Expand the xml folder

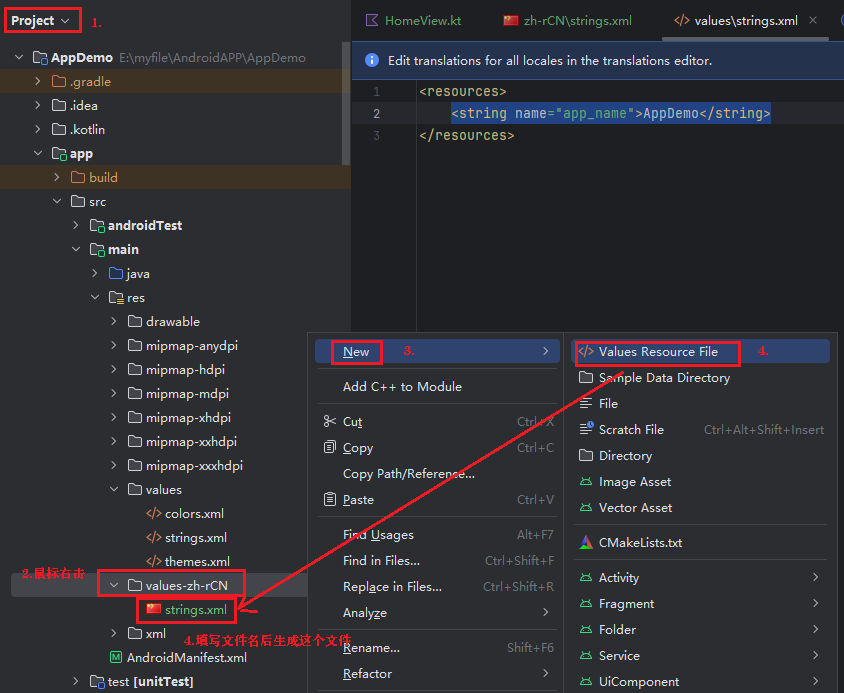(114, 633)
